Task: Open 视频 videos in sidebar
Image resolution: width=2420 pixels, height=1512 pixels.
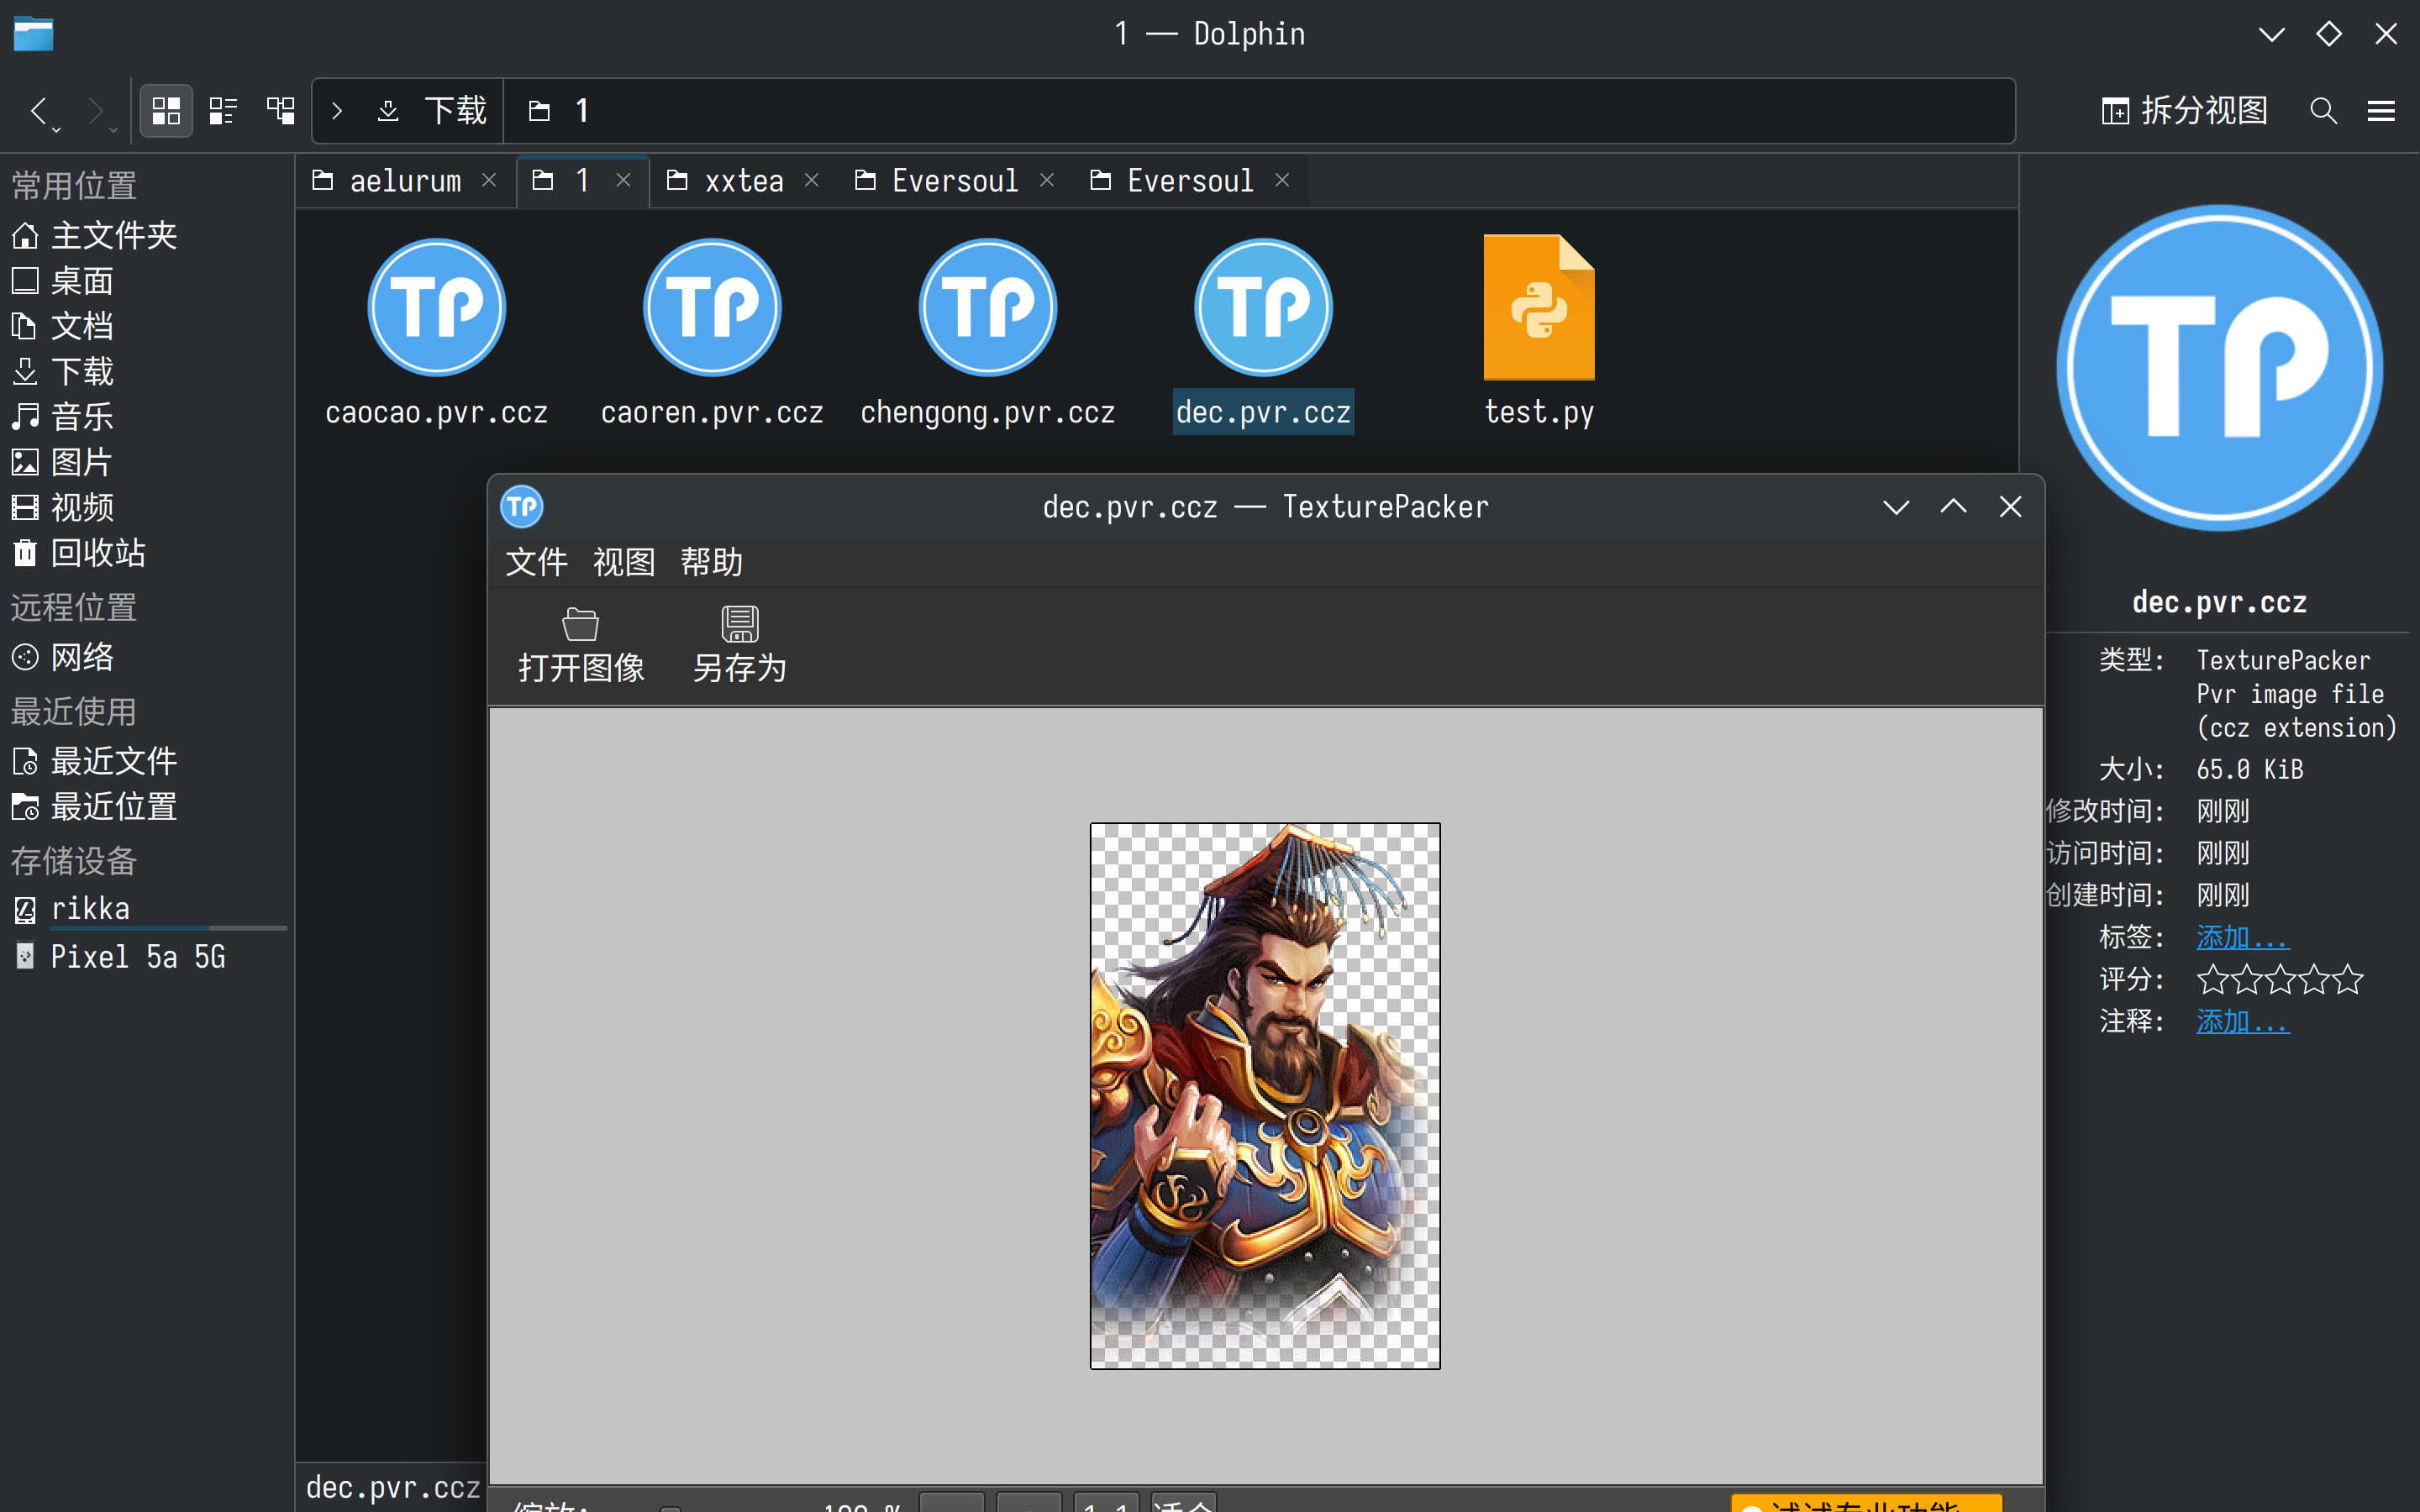Action: (146, 508)
